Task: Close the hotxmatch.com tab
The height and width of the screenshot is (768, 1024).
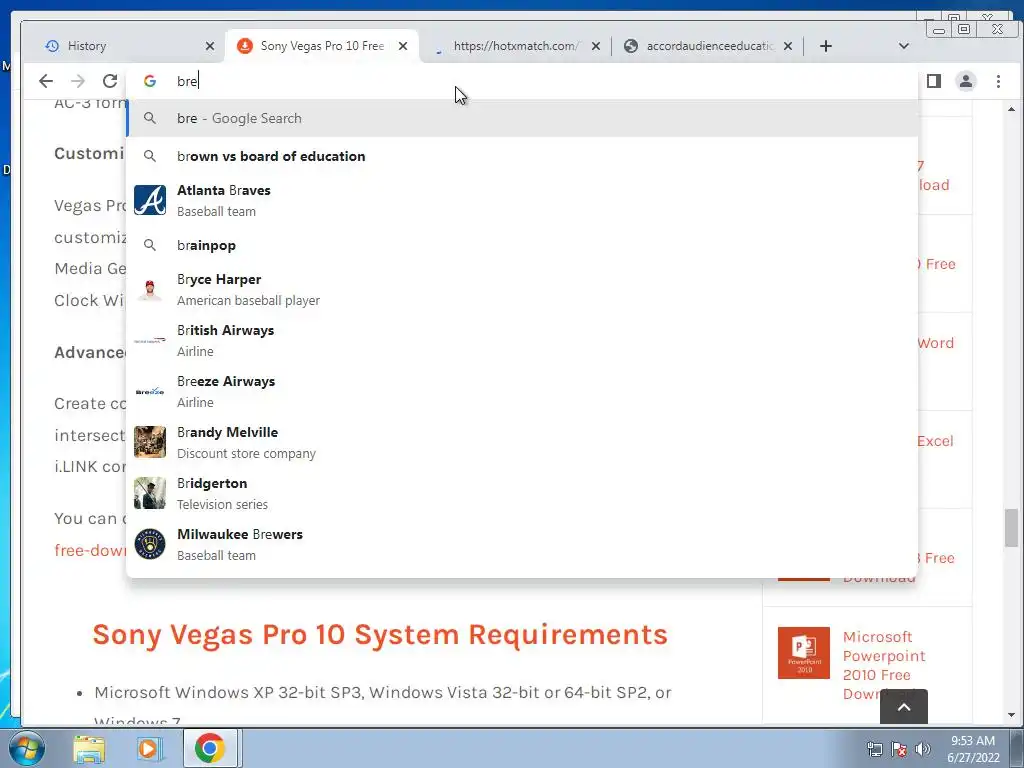Action: [596, 46]
